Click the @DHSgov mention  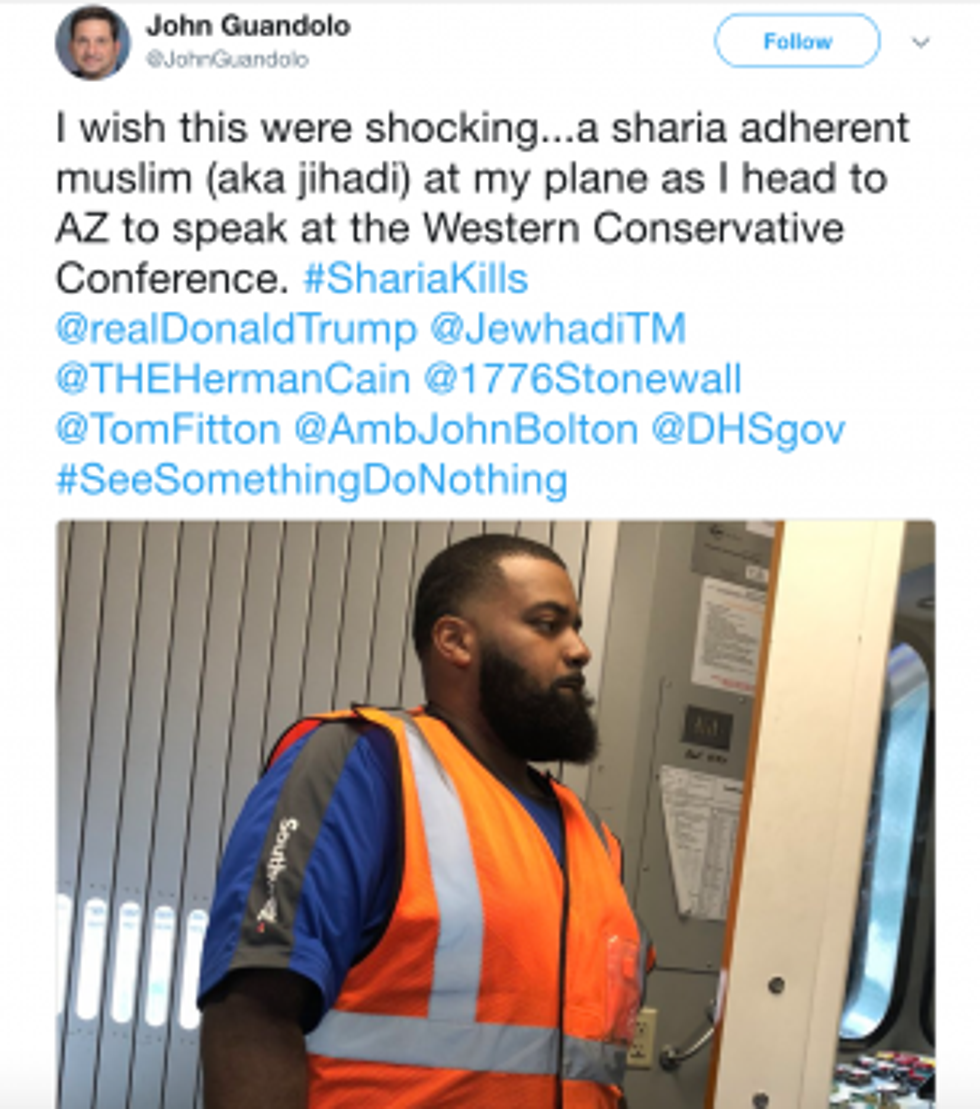747,430
